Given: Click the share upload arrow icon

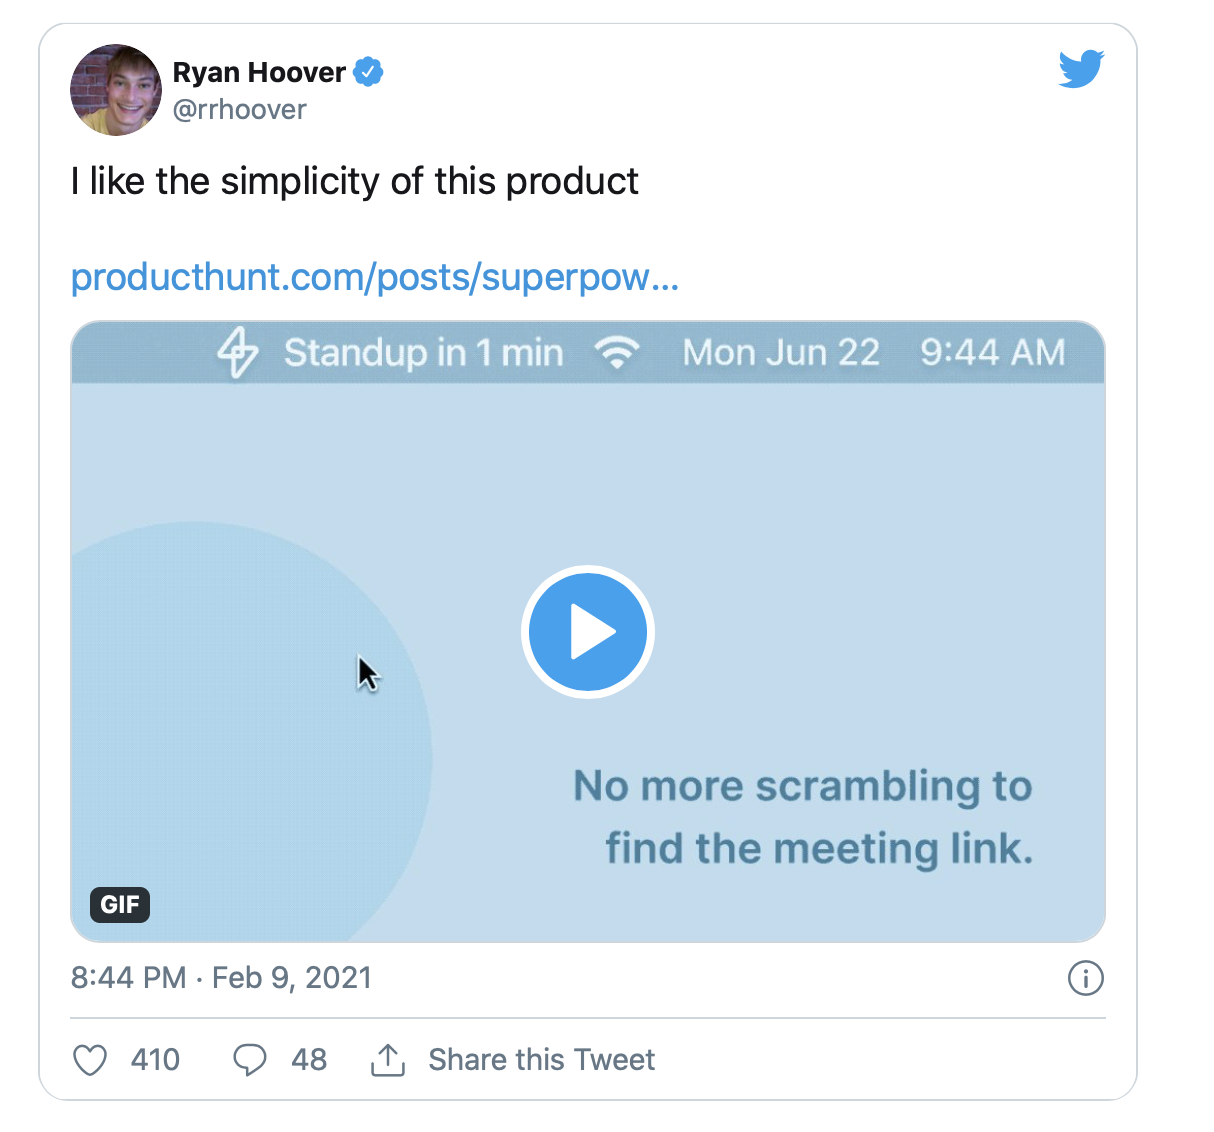Looking at the screenshot, I should (x=388, y=1060).
